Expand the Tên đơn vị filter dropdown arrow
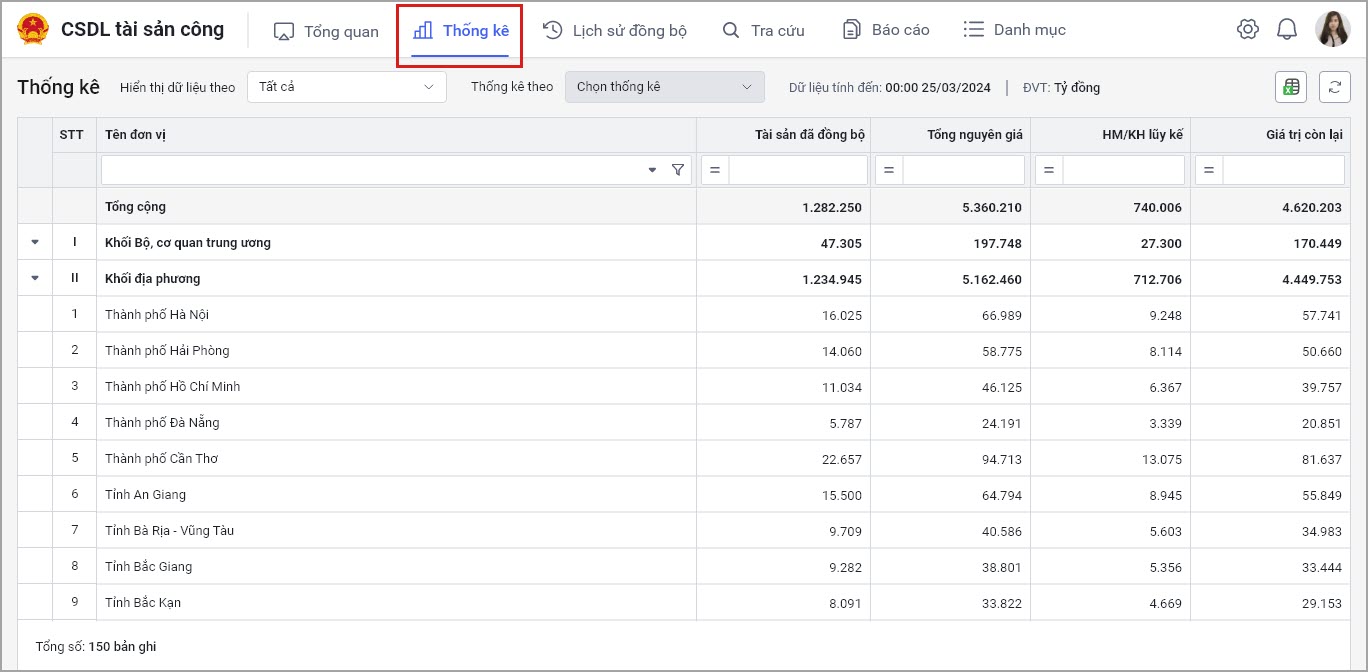This screenshot has height=672, width=1368. 652,170
